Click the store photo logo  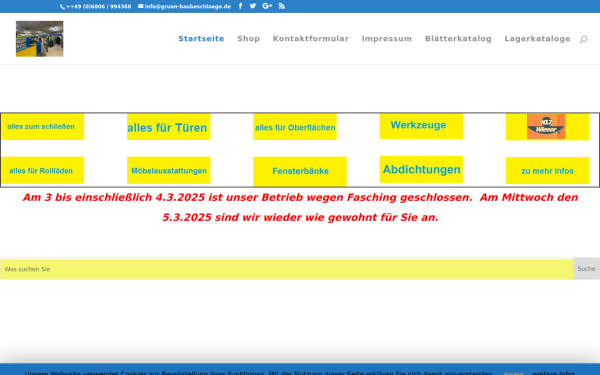pyautogui.click(x=39, y=39)
